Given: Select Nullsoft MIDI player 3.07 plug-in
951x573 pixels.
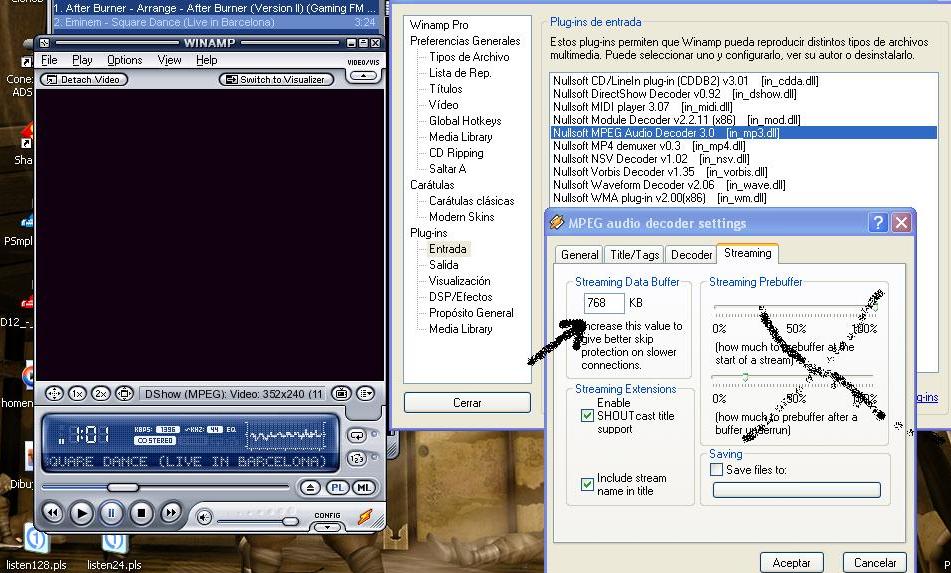Looking at the screenshot, I should [x=642, y=107].
